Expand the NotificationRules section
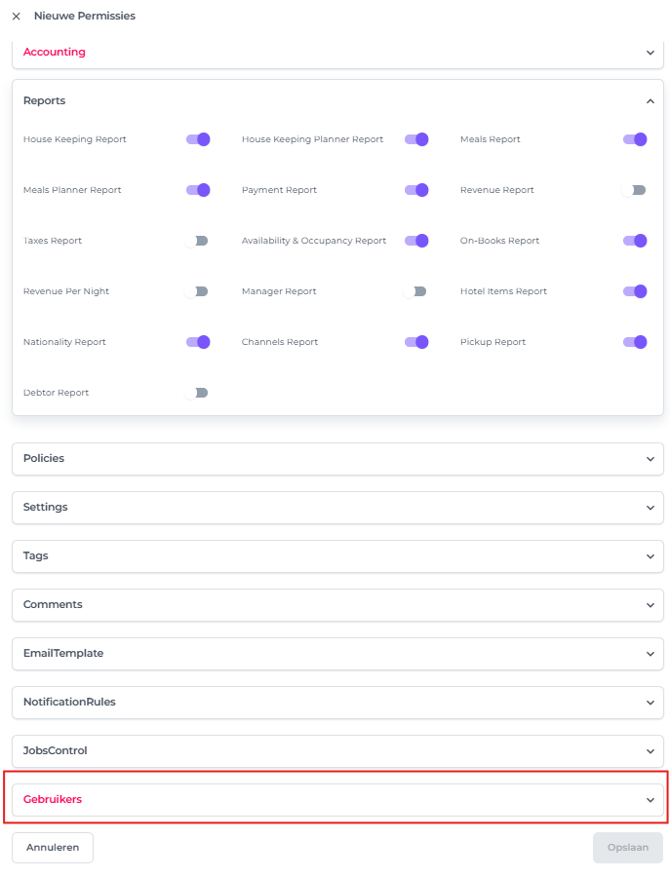Image resolution: width=670 pixels, height=877 pixels. coord(650,703)
